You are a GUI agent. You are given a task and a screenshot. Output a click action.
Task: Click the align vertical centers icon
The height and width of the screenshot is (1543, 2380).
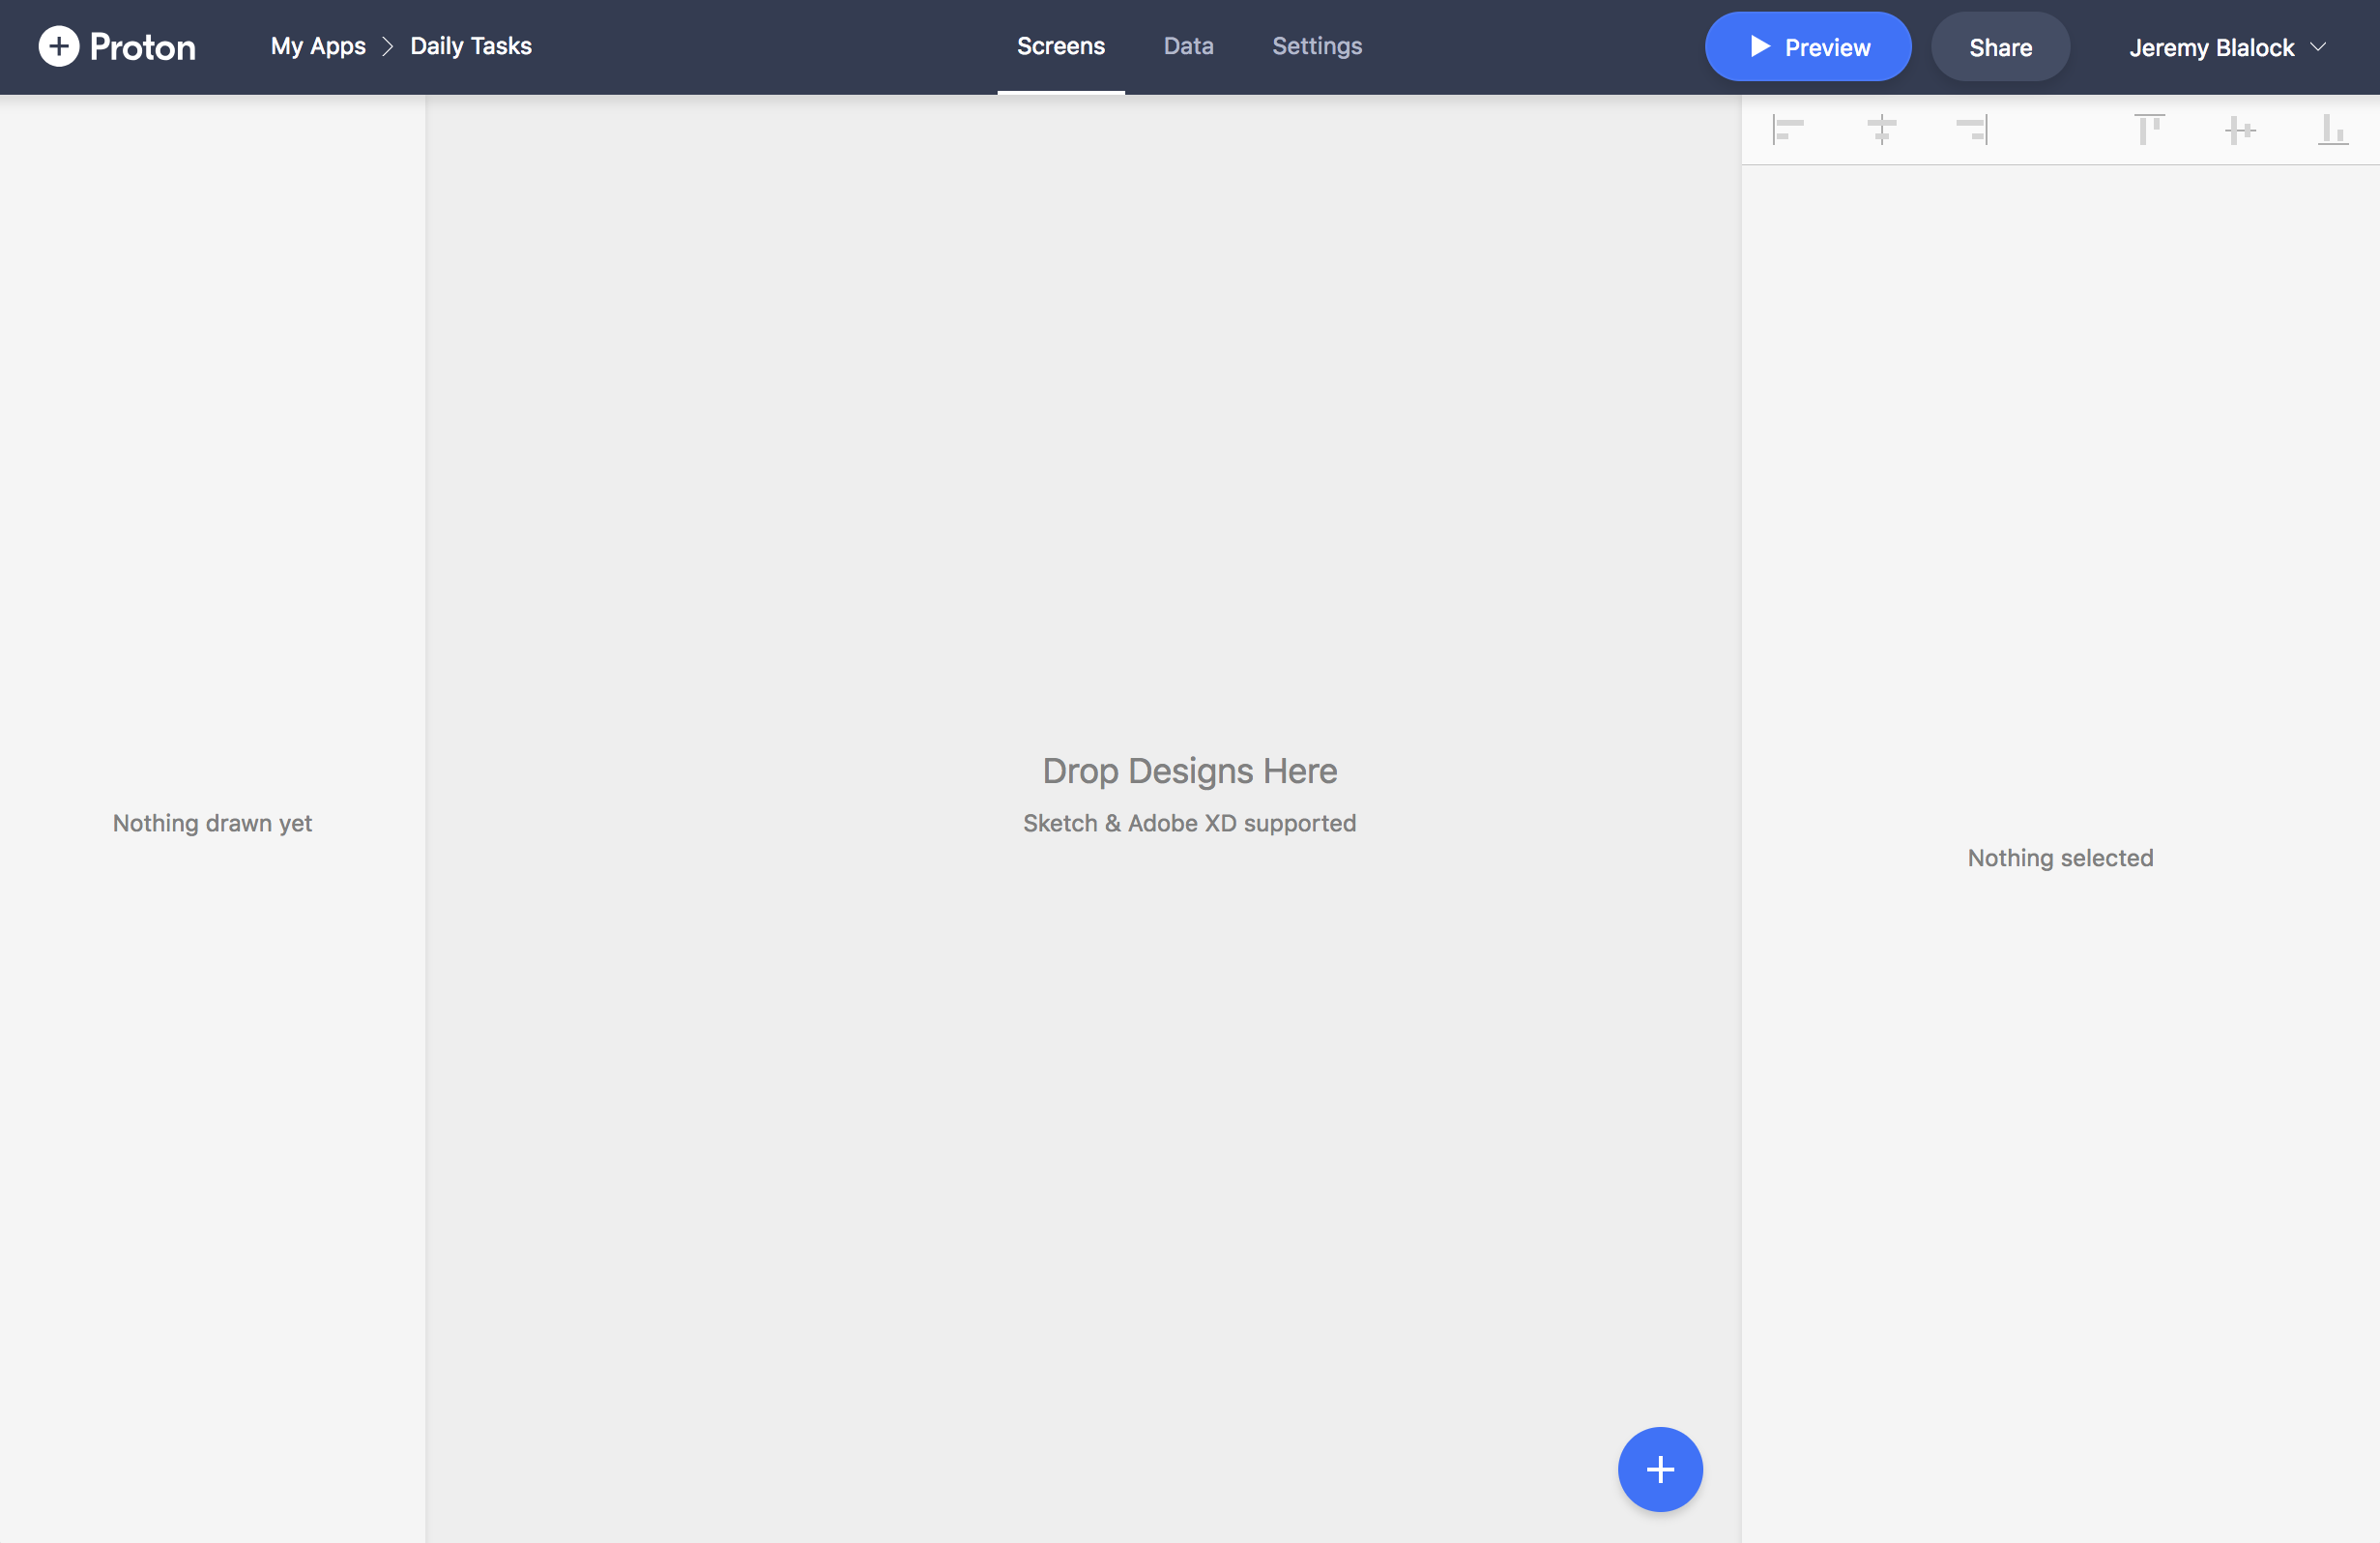[2240, 130]
